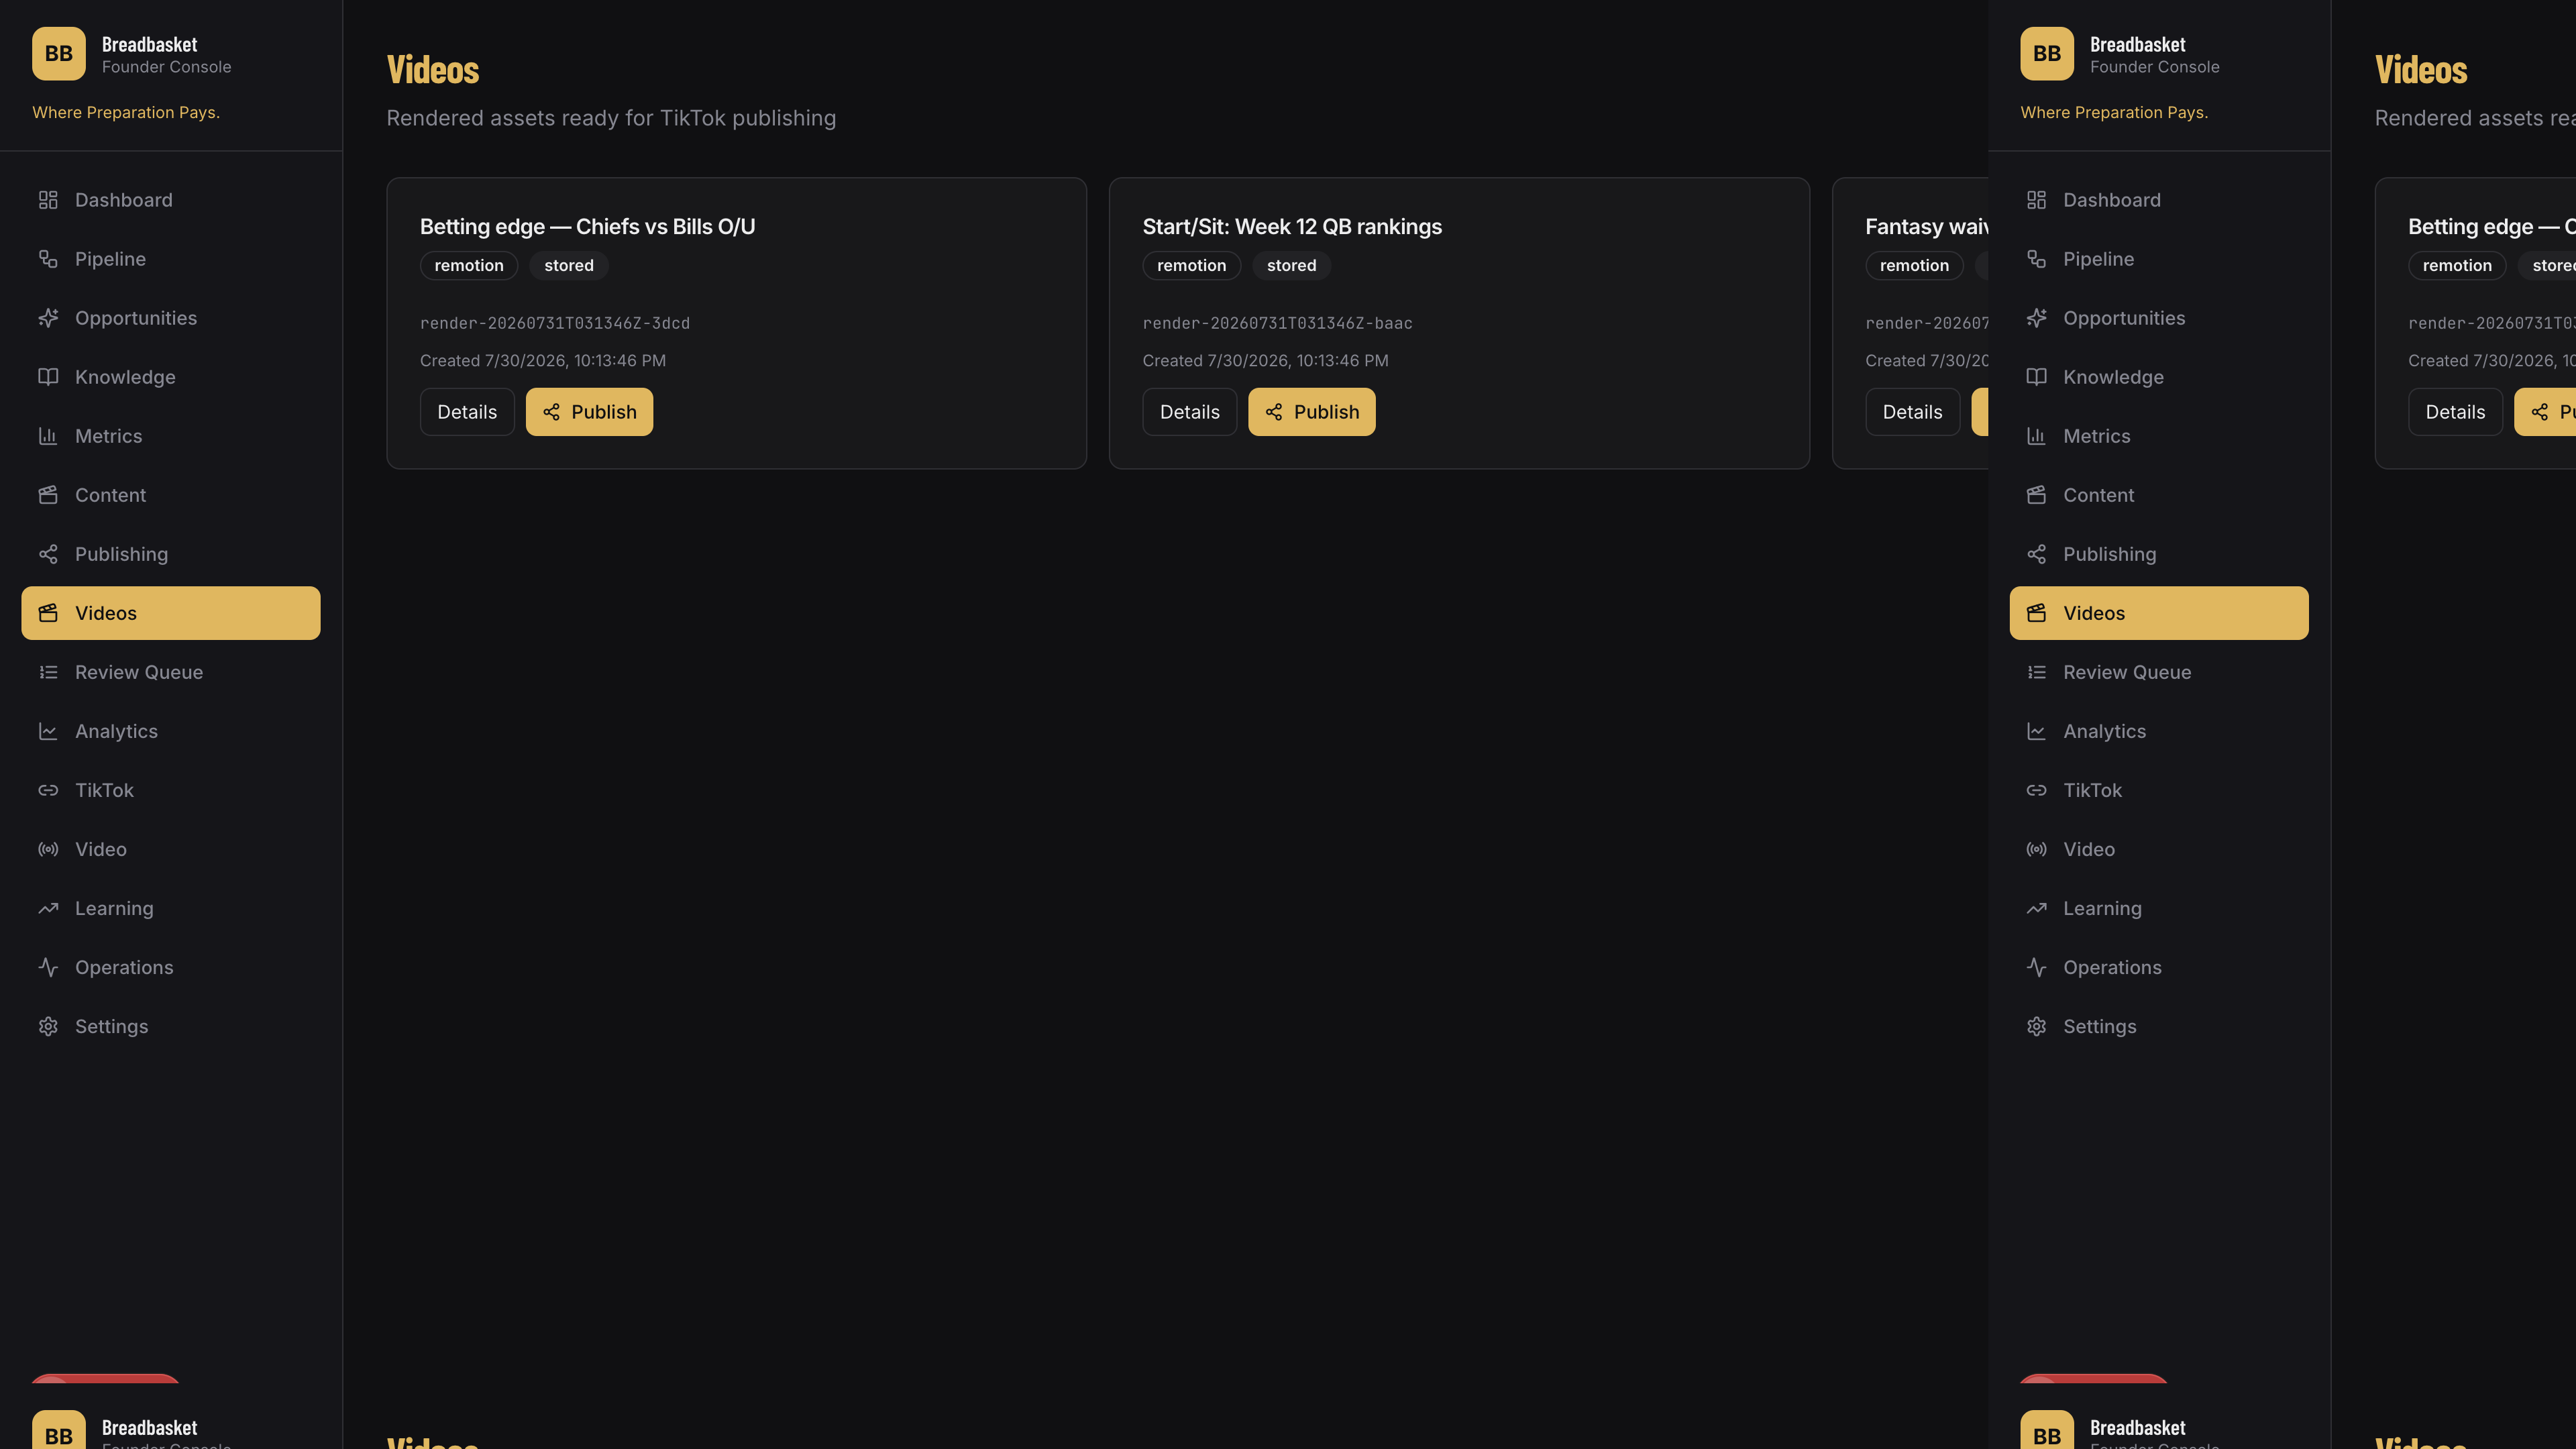Select Knowledge in the left-hand sidebar
The image size is (2576, 1449).
[x=171, y=377]
